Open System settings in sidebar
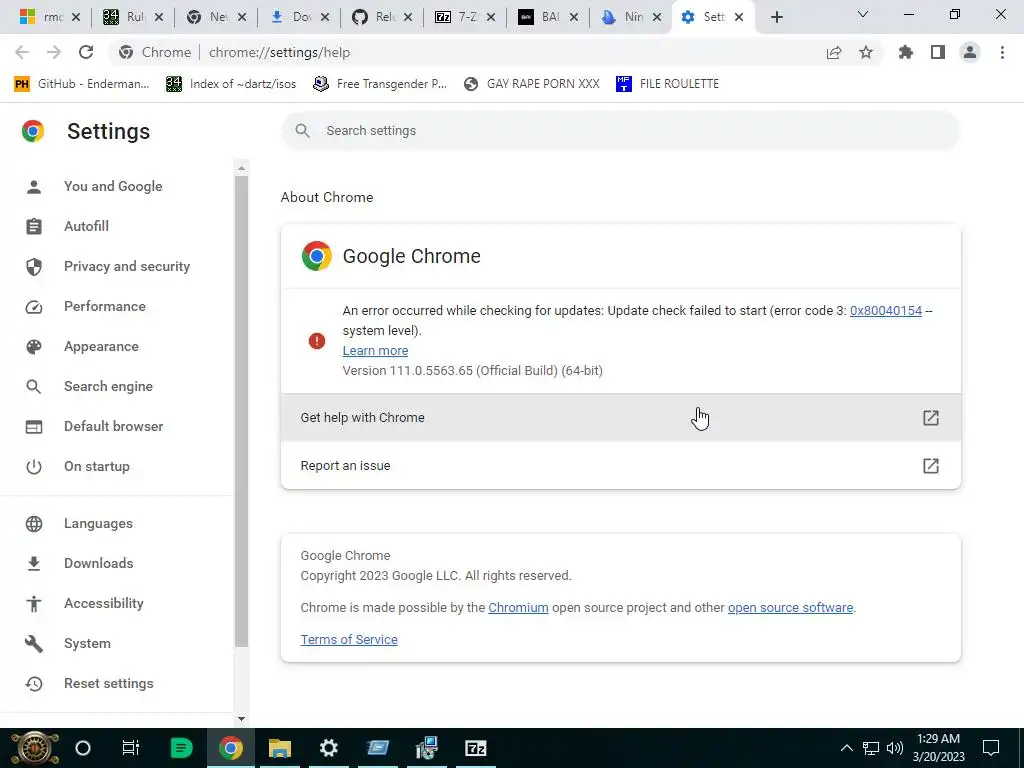This screenshot has width=1024, height=768. (x=87, y=643)
